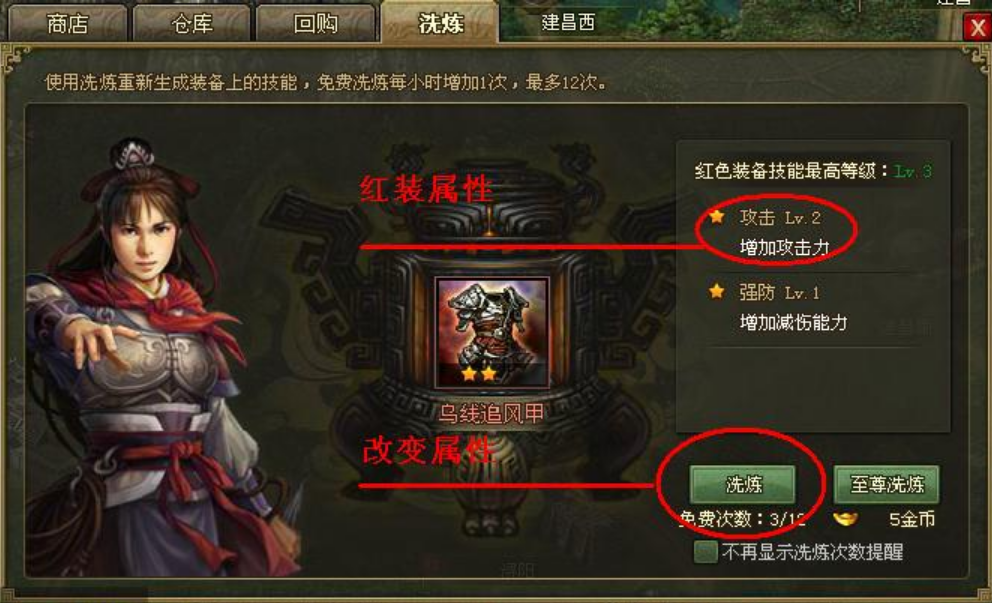This screenshot has height=603, width=992.
Task: Switch to the 仓库 tab
Action: tap(192, 23)
